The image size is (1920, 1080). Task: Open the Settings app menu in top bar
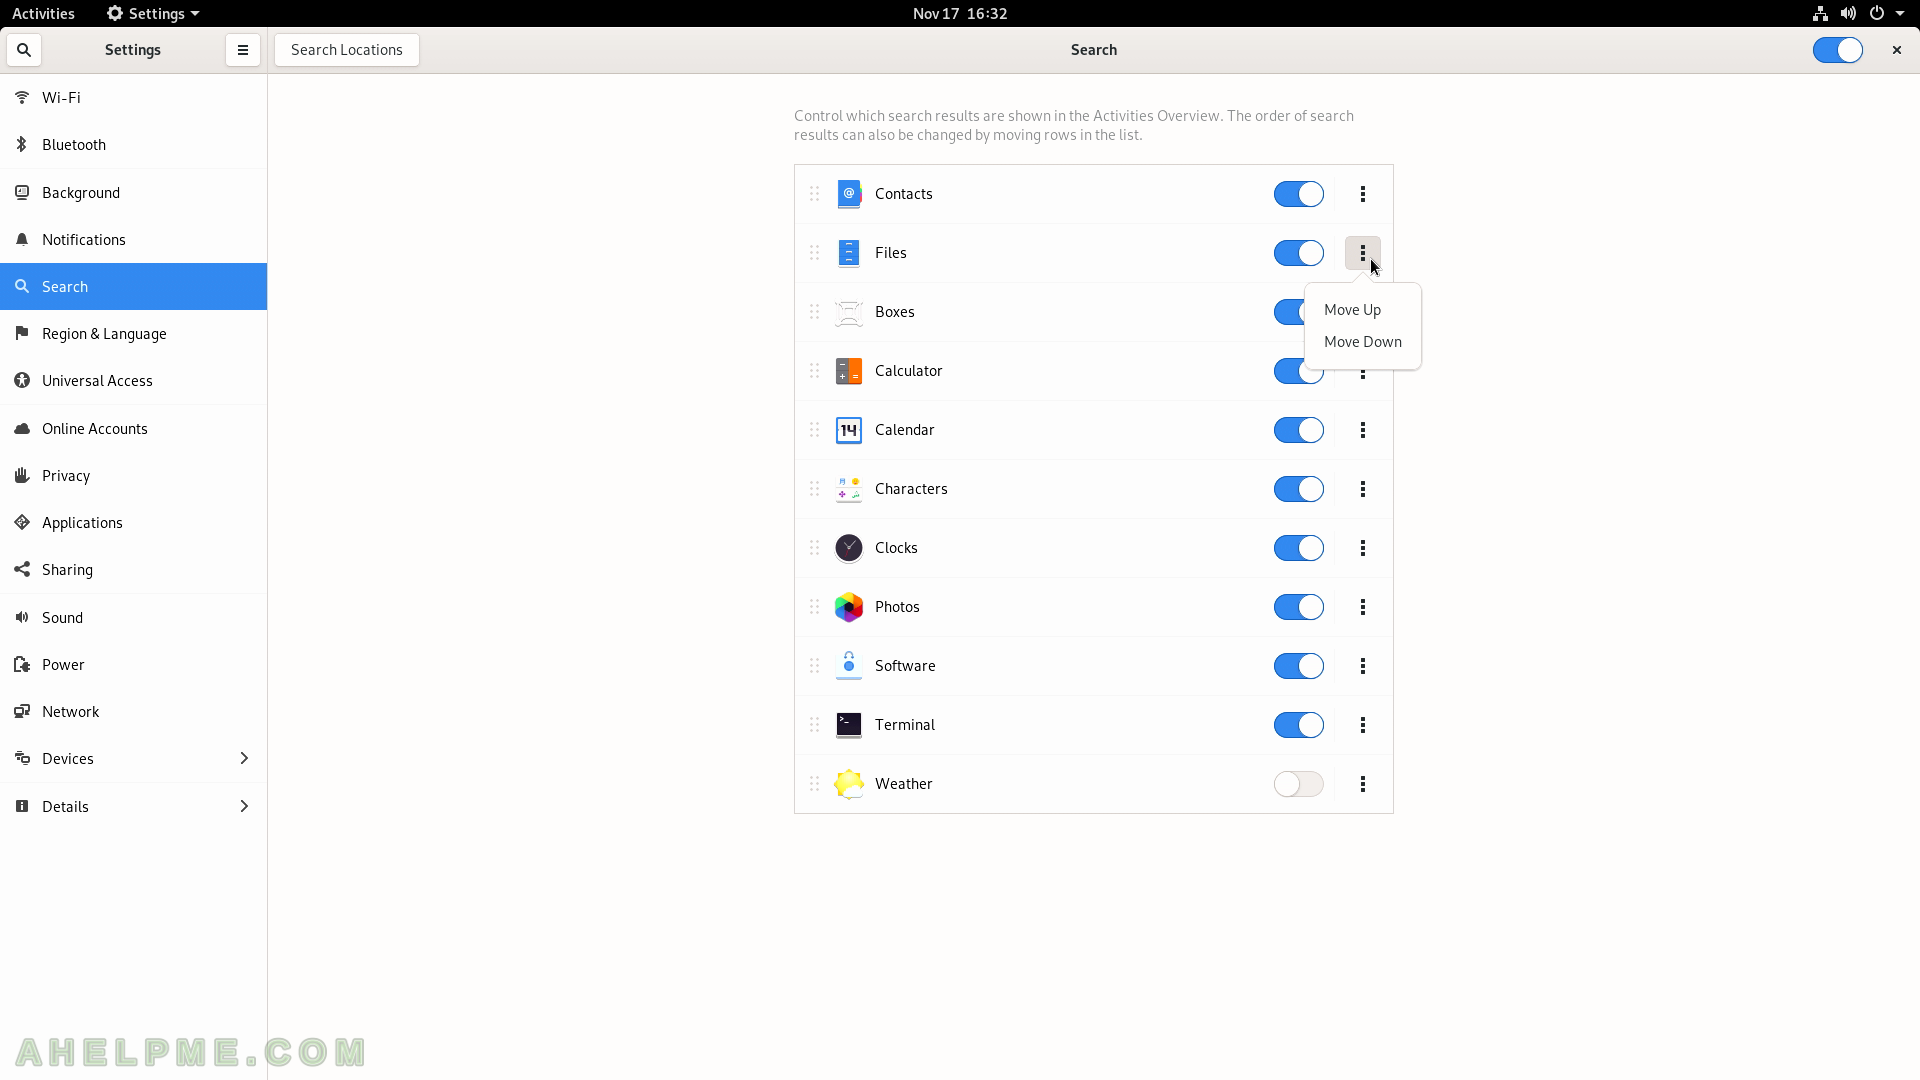(x=153, y=13)
